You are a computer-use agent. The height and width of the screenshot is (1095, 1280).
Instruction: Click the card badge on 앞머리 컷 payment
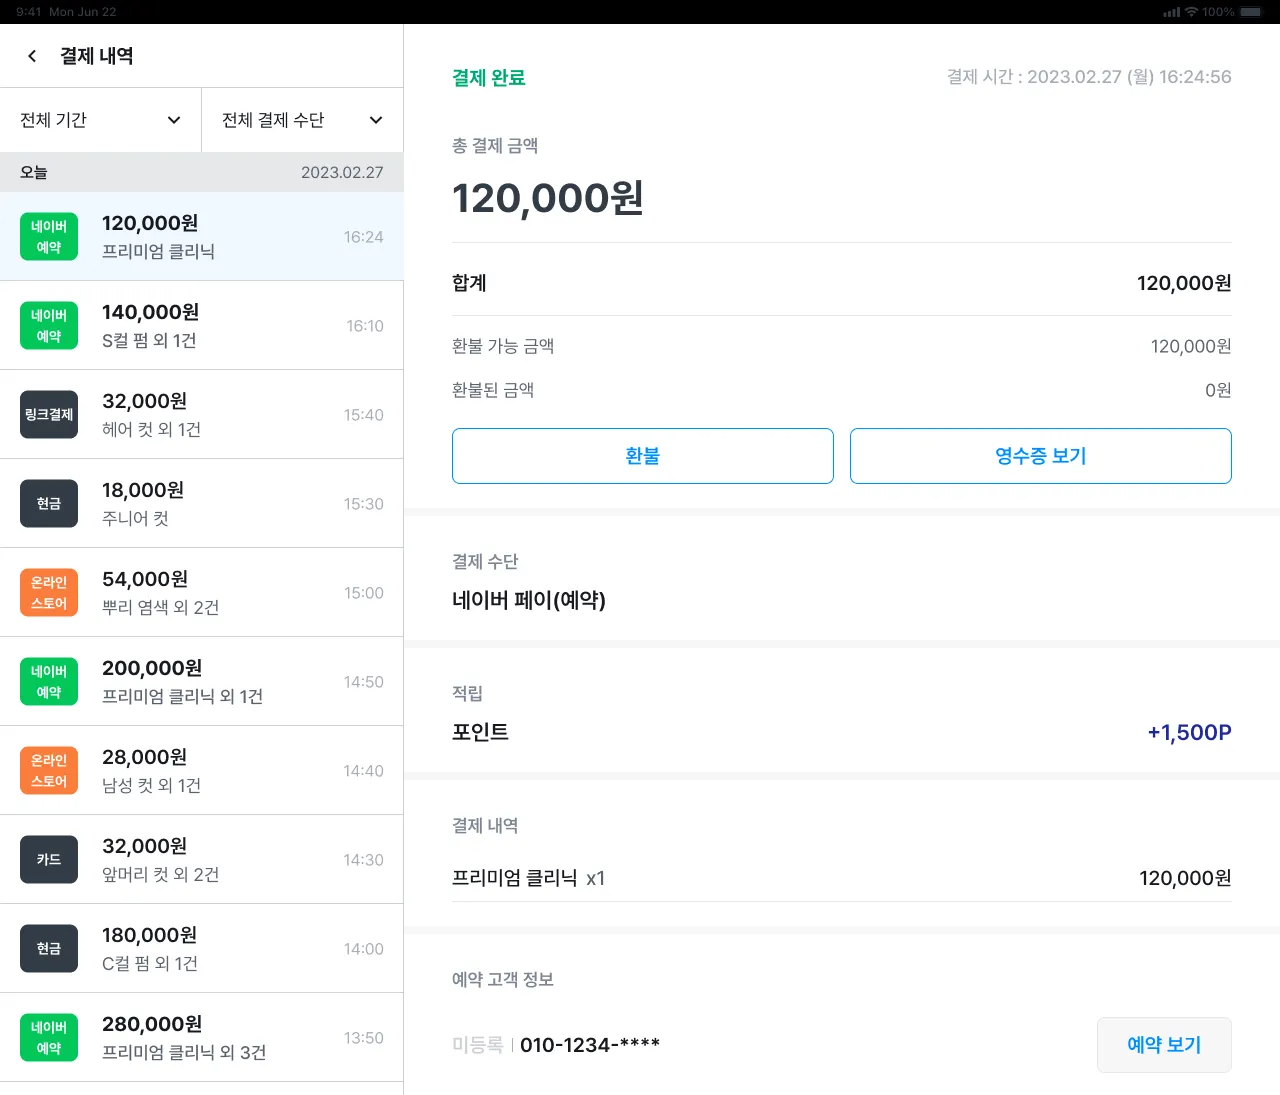click(x=49, y=860)
